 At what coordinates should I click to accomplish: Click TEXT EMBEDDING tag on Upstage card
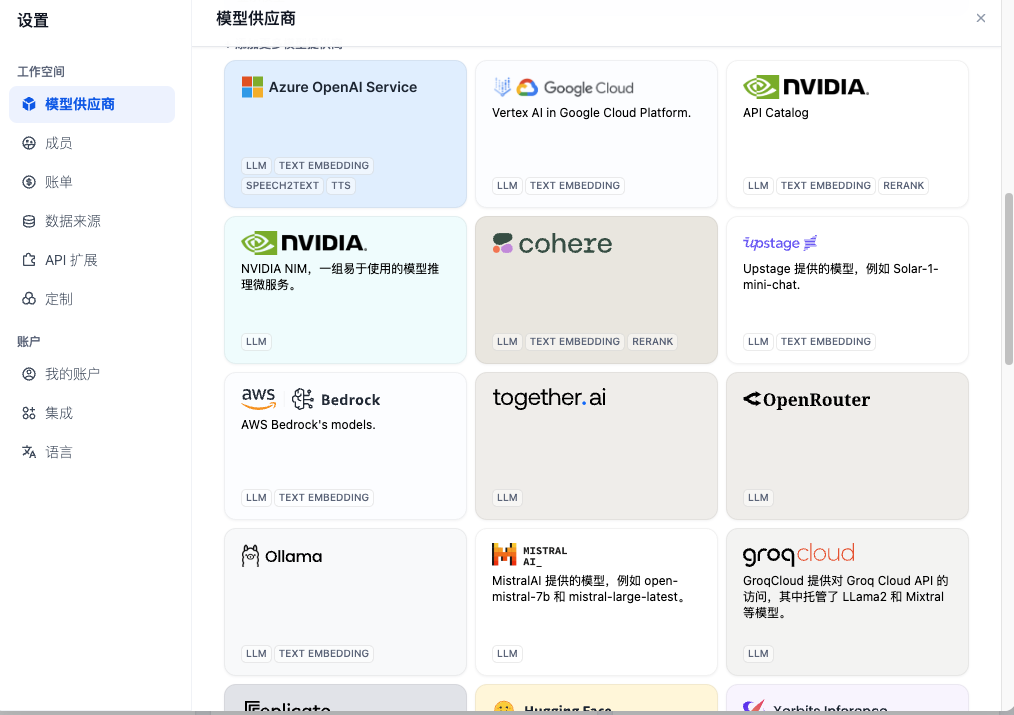(826, 341)
